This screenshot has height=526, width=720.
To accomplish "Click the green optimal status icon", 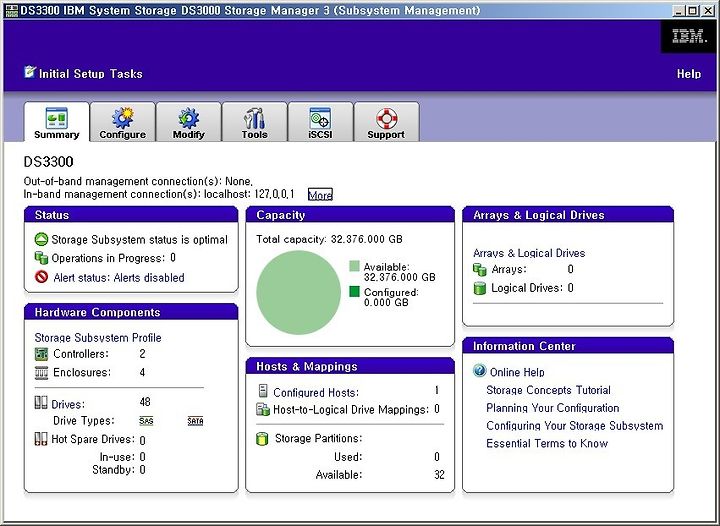I will [x=41, y=239].
